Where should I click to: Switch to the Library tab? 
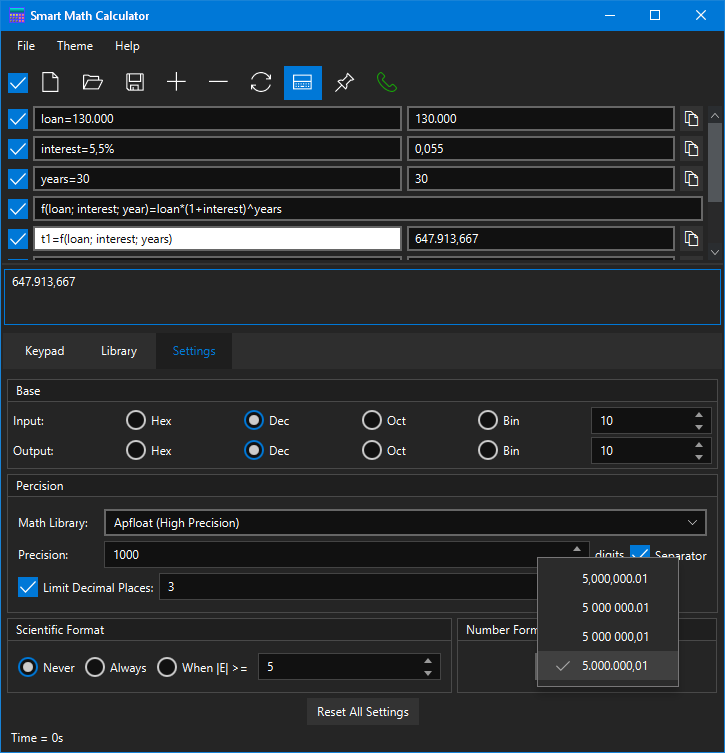(119, 351)
